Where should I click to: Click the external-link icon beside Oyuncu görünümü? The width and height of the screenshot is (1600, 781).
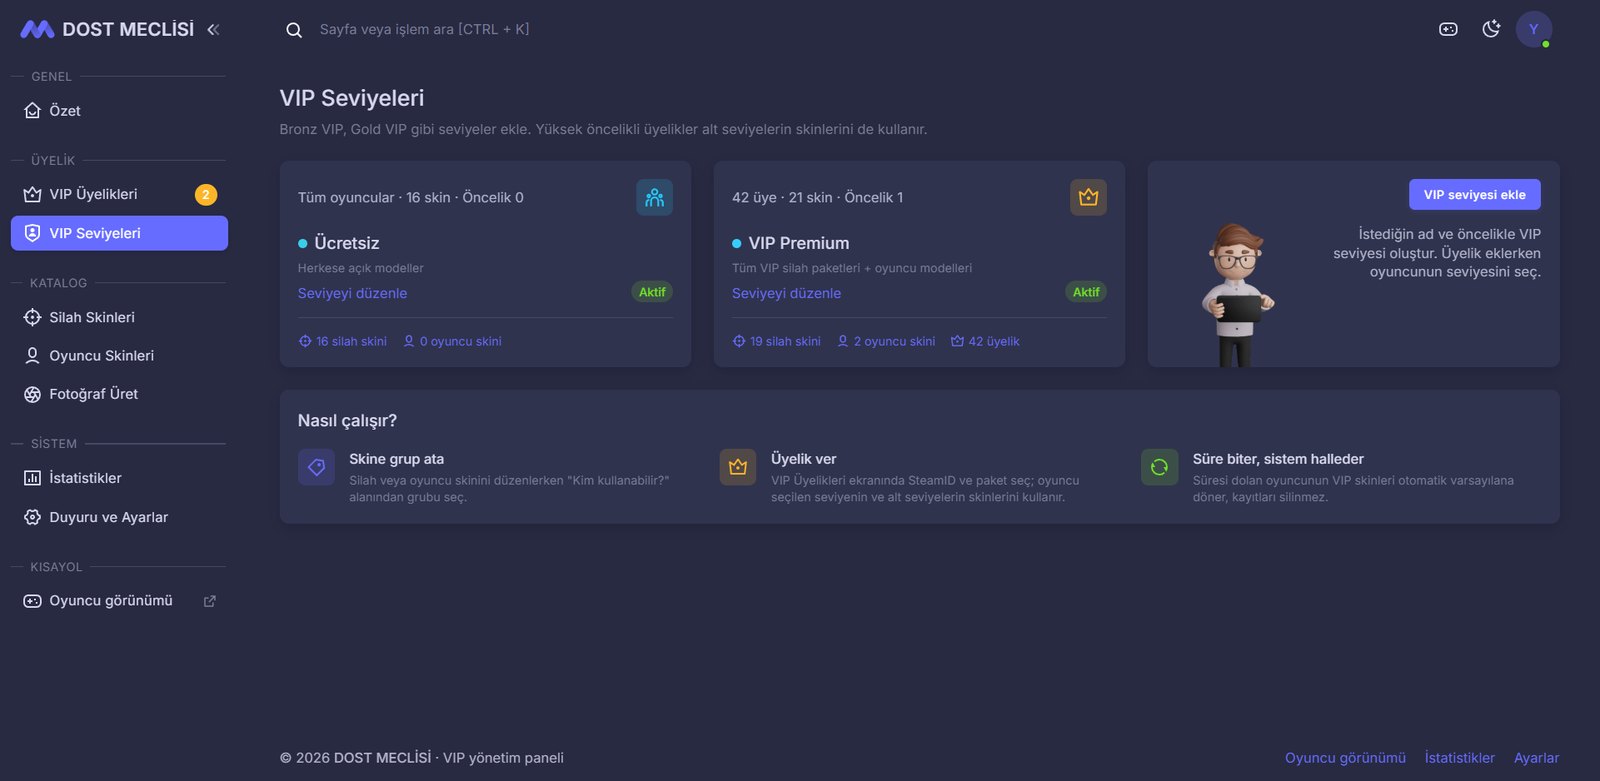click(210, 601)
